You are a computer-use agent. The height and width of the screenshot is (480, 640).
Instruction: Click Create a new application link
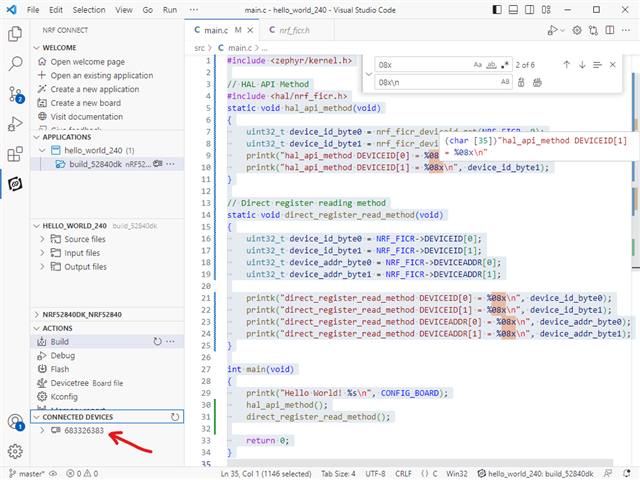[95, 89]
